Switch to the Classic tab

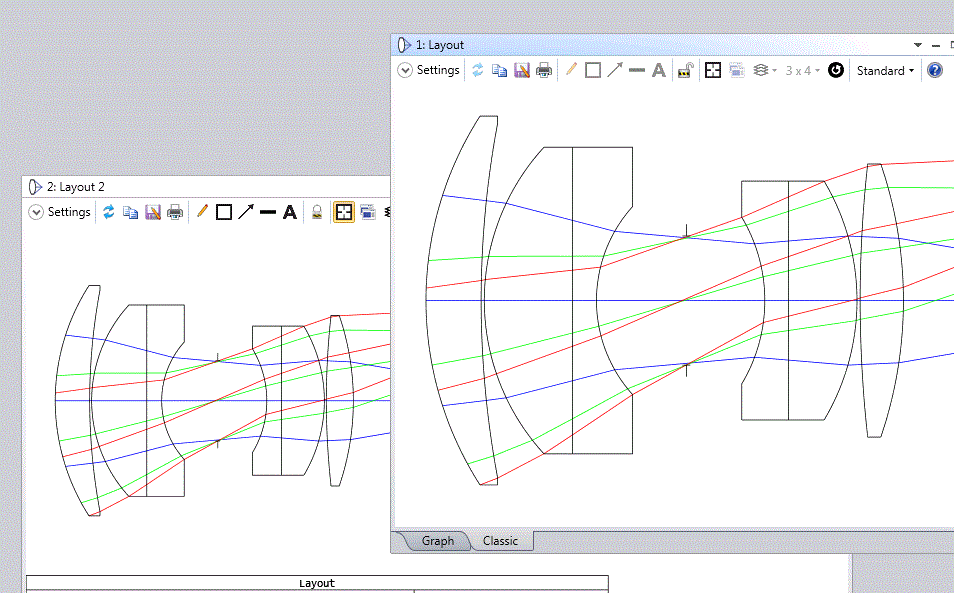point(500,541)
